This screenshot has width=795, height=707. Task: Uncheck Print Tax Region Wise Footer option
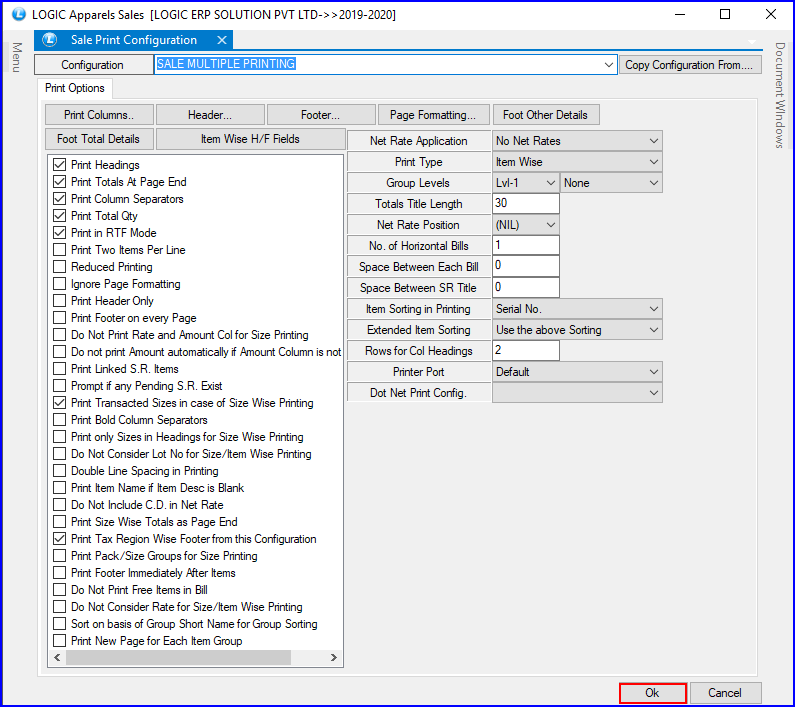[60, 539]
